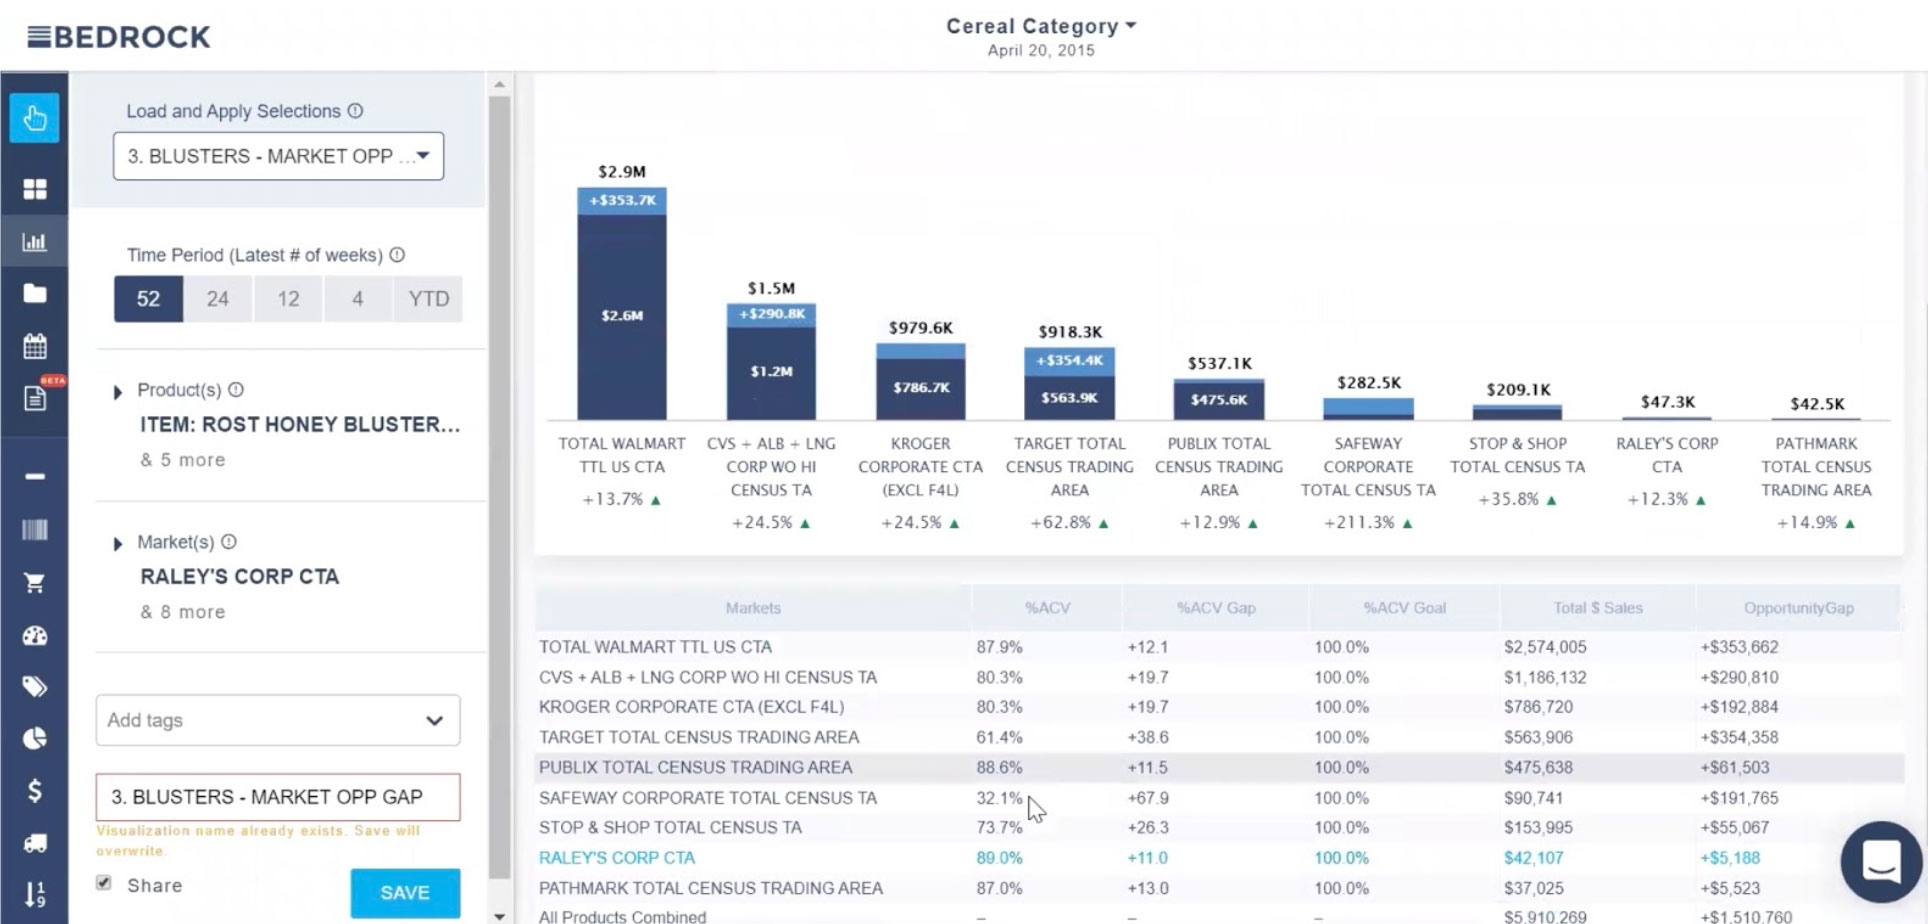Click the left panel scroll up arrow
The image size is (1928, 924).
pyautogui.click(x=499, y=85)
